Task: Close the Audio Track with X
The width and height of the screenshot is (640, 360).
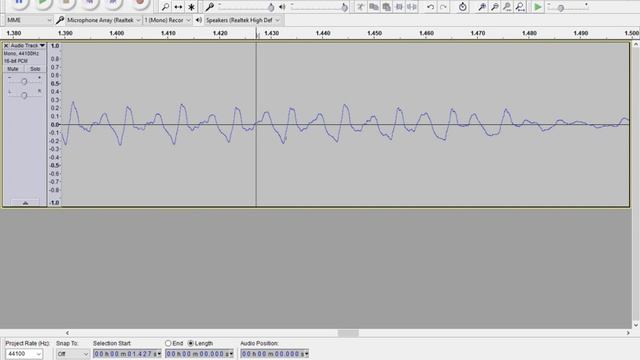Action: pyautogui.click(x=6, y=46)
